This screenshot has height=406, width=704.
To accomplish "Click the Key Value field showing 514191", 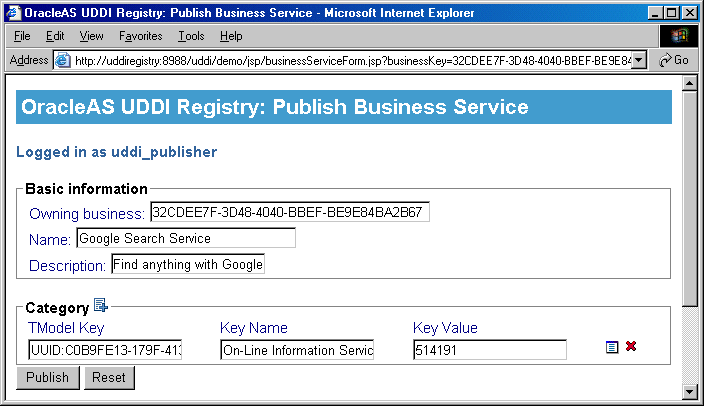I will [490, 349].
